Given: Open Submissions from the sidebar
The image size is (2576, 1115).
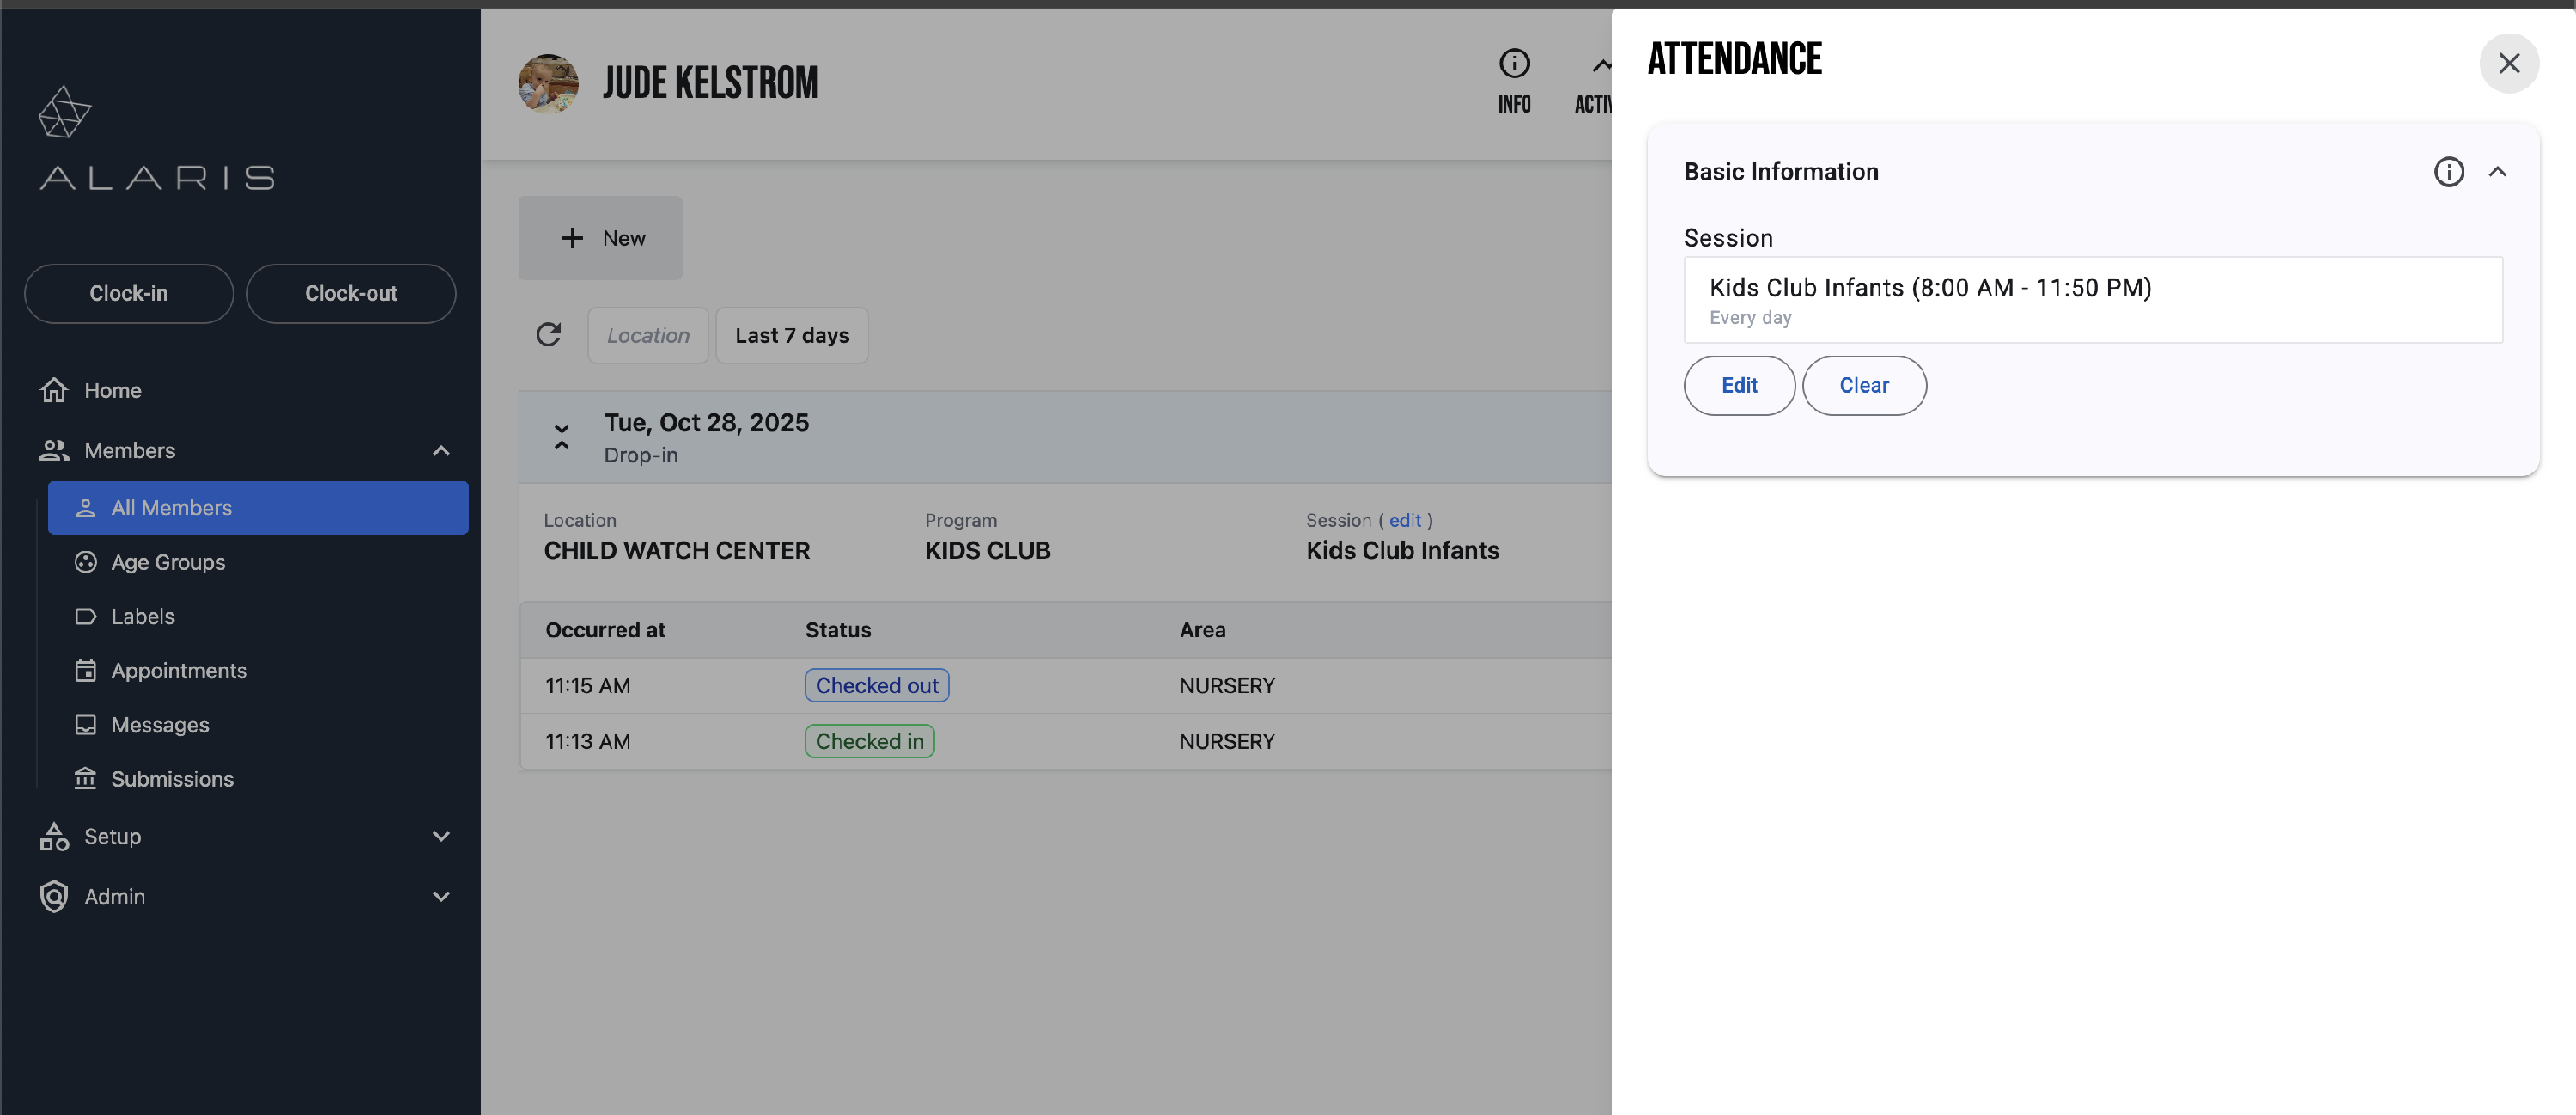Looking at the screenshot, I should 172,778.
